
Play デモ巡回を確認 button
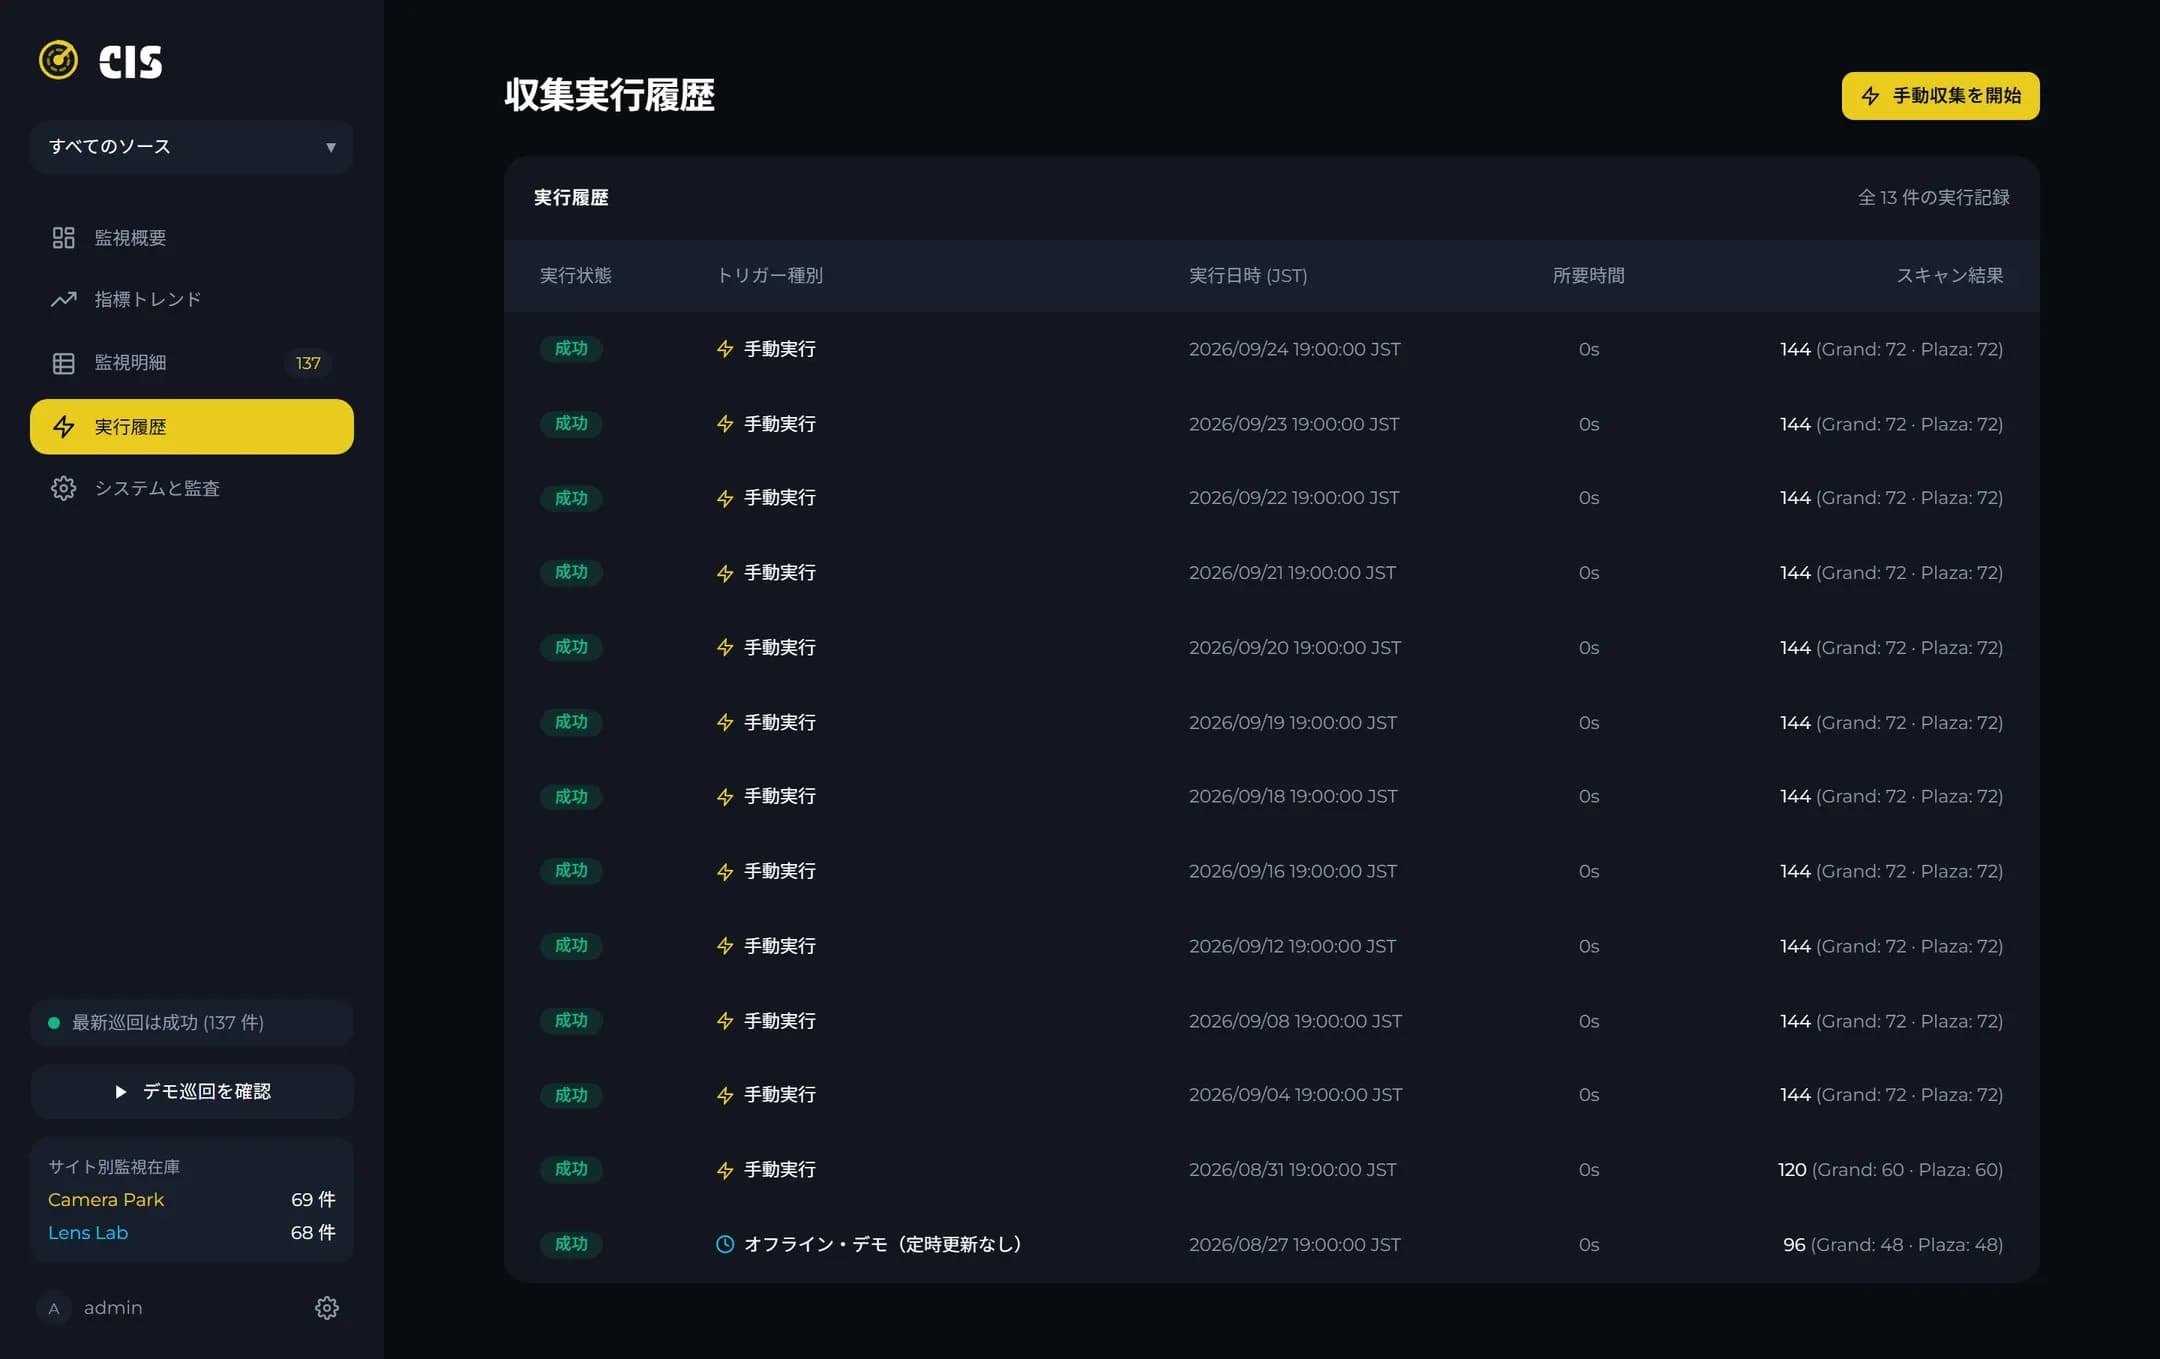tap(192, 1091)
